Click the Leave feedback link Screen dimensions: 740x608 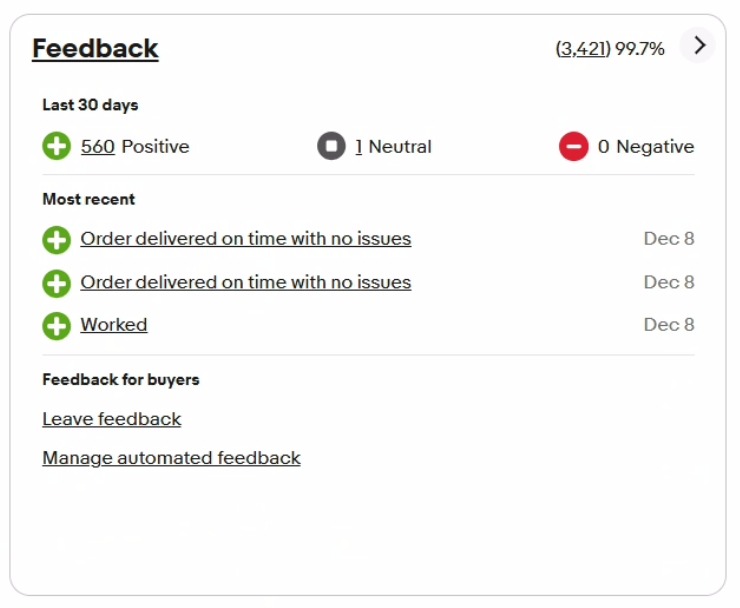[x=111, y=419]
